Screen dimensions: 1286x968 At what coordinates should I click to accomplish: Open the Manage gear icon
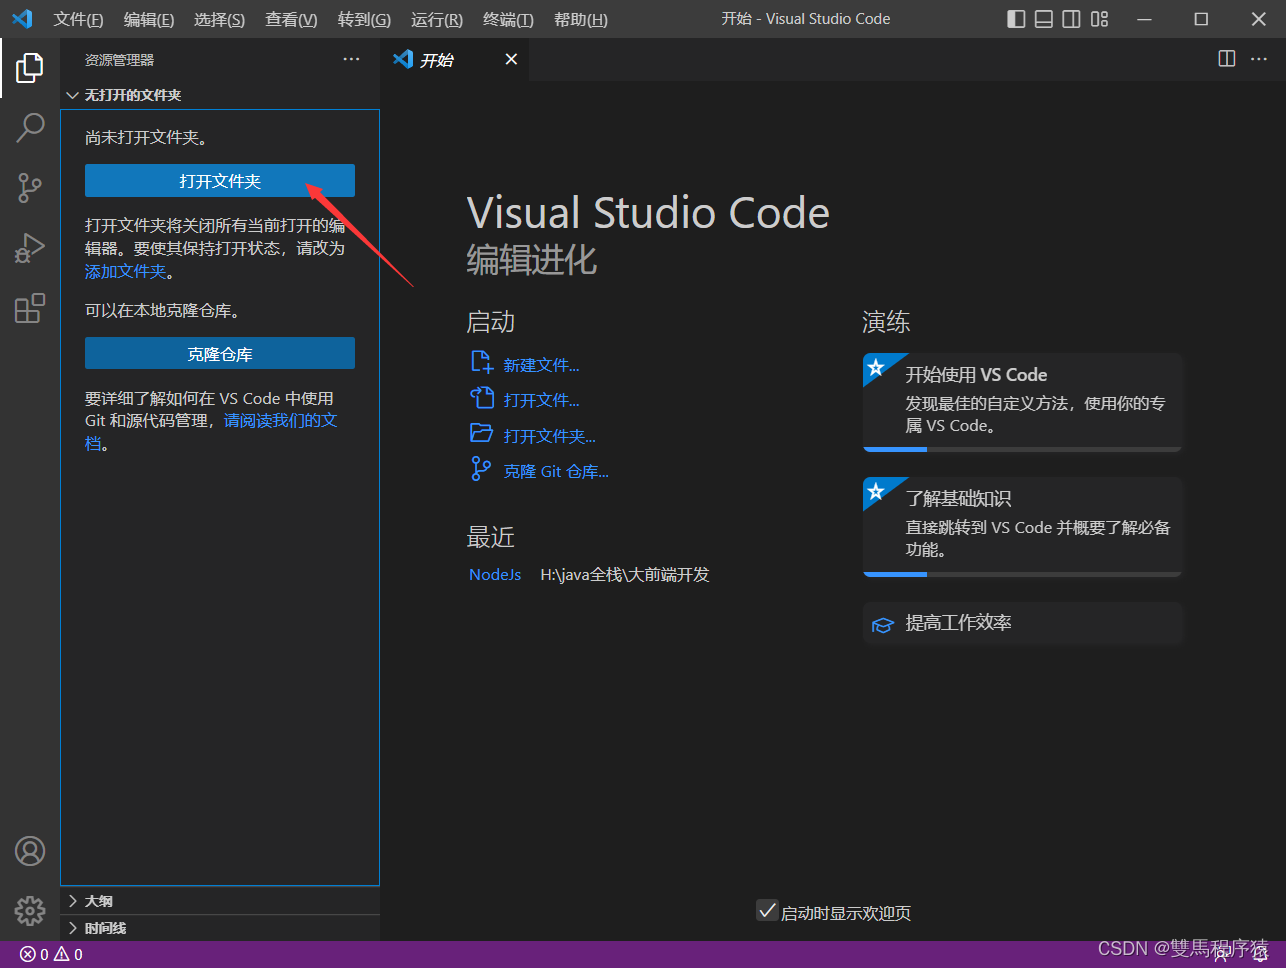tap(30, 910)
